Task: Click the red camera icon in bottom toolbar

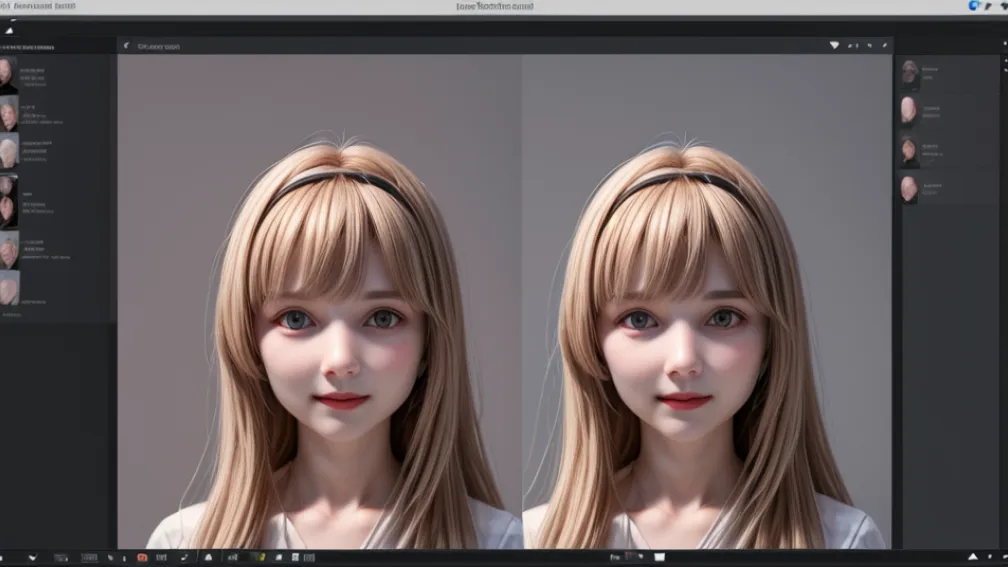Action: pyautogui.click(x=142, y=557)
